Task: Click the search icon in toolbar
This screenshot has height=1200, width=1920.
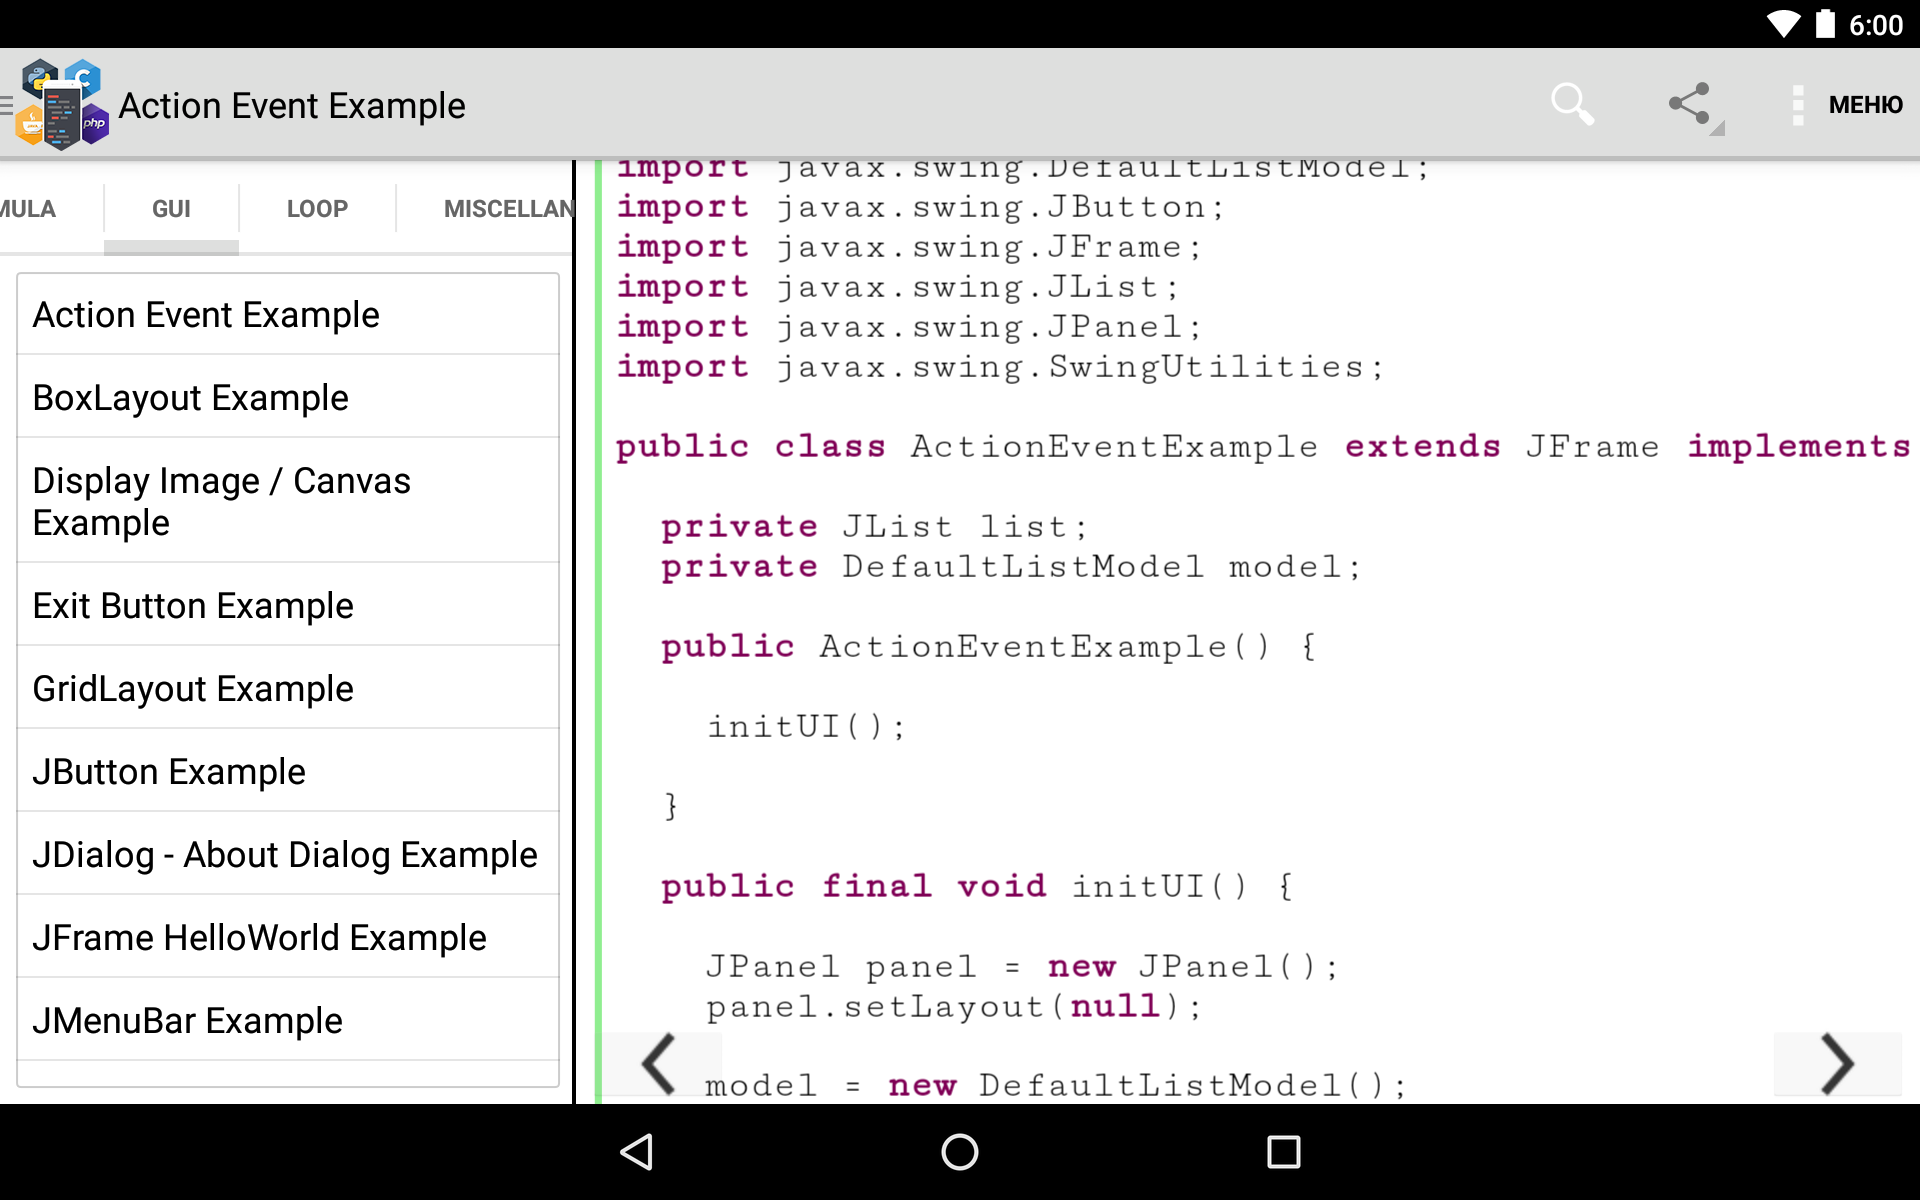Action: point(1573,104)
